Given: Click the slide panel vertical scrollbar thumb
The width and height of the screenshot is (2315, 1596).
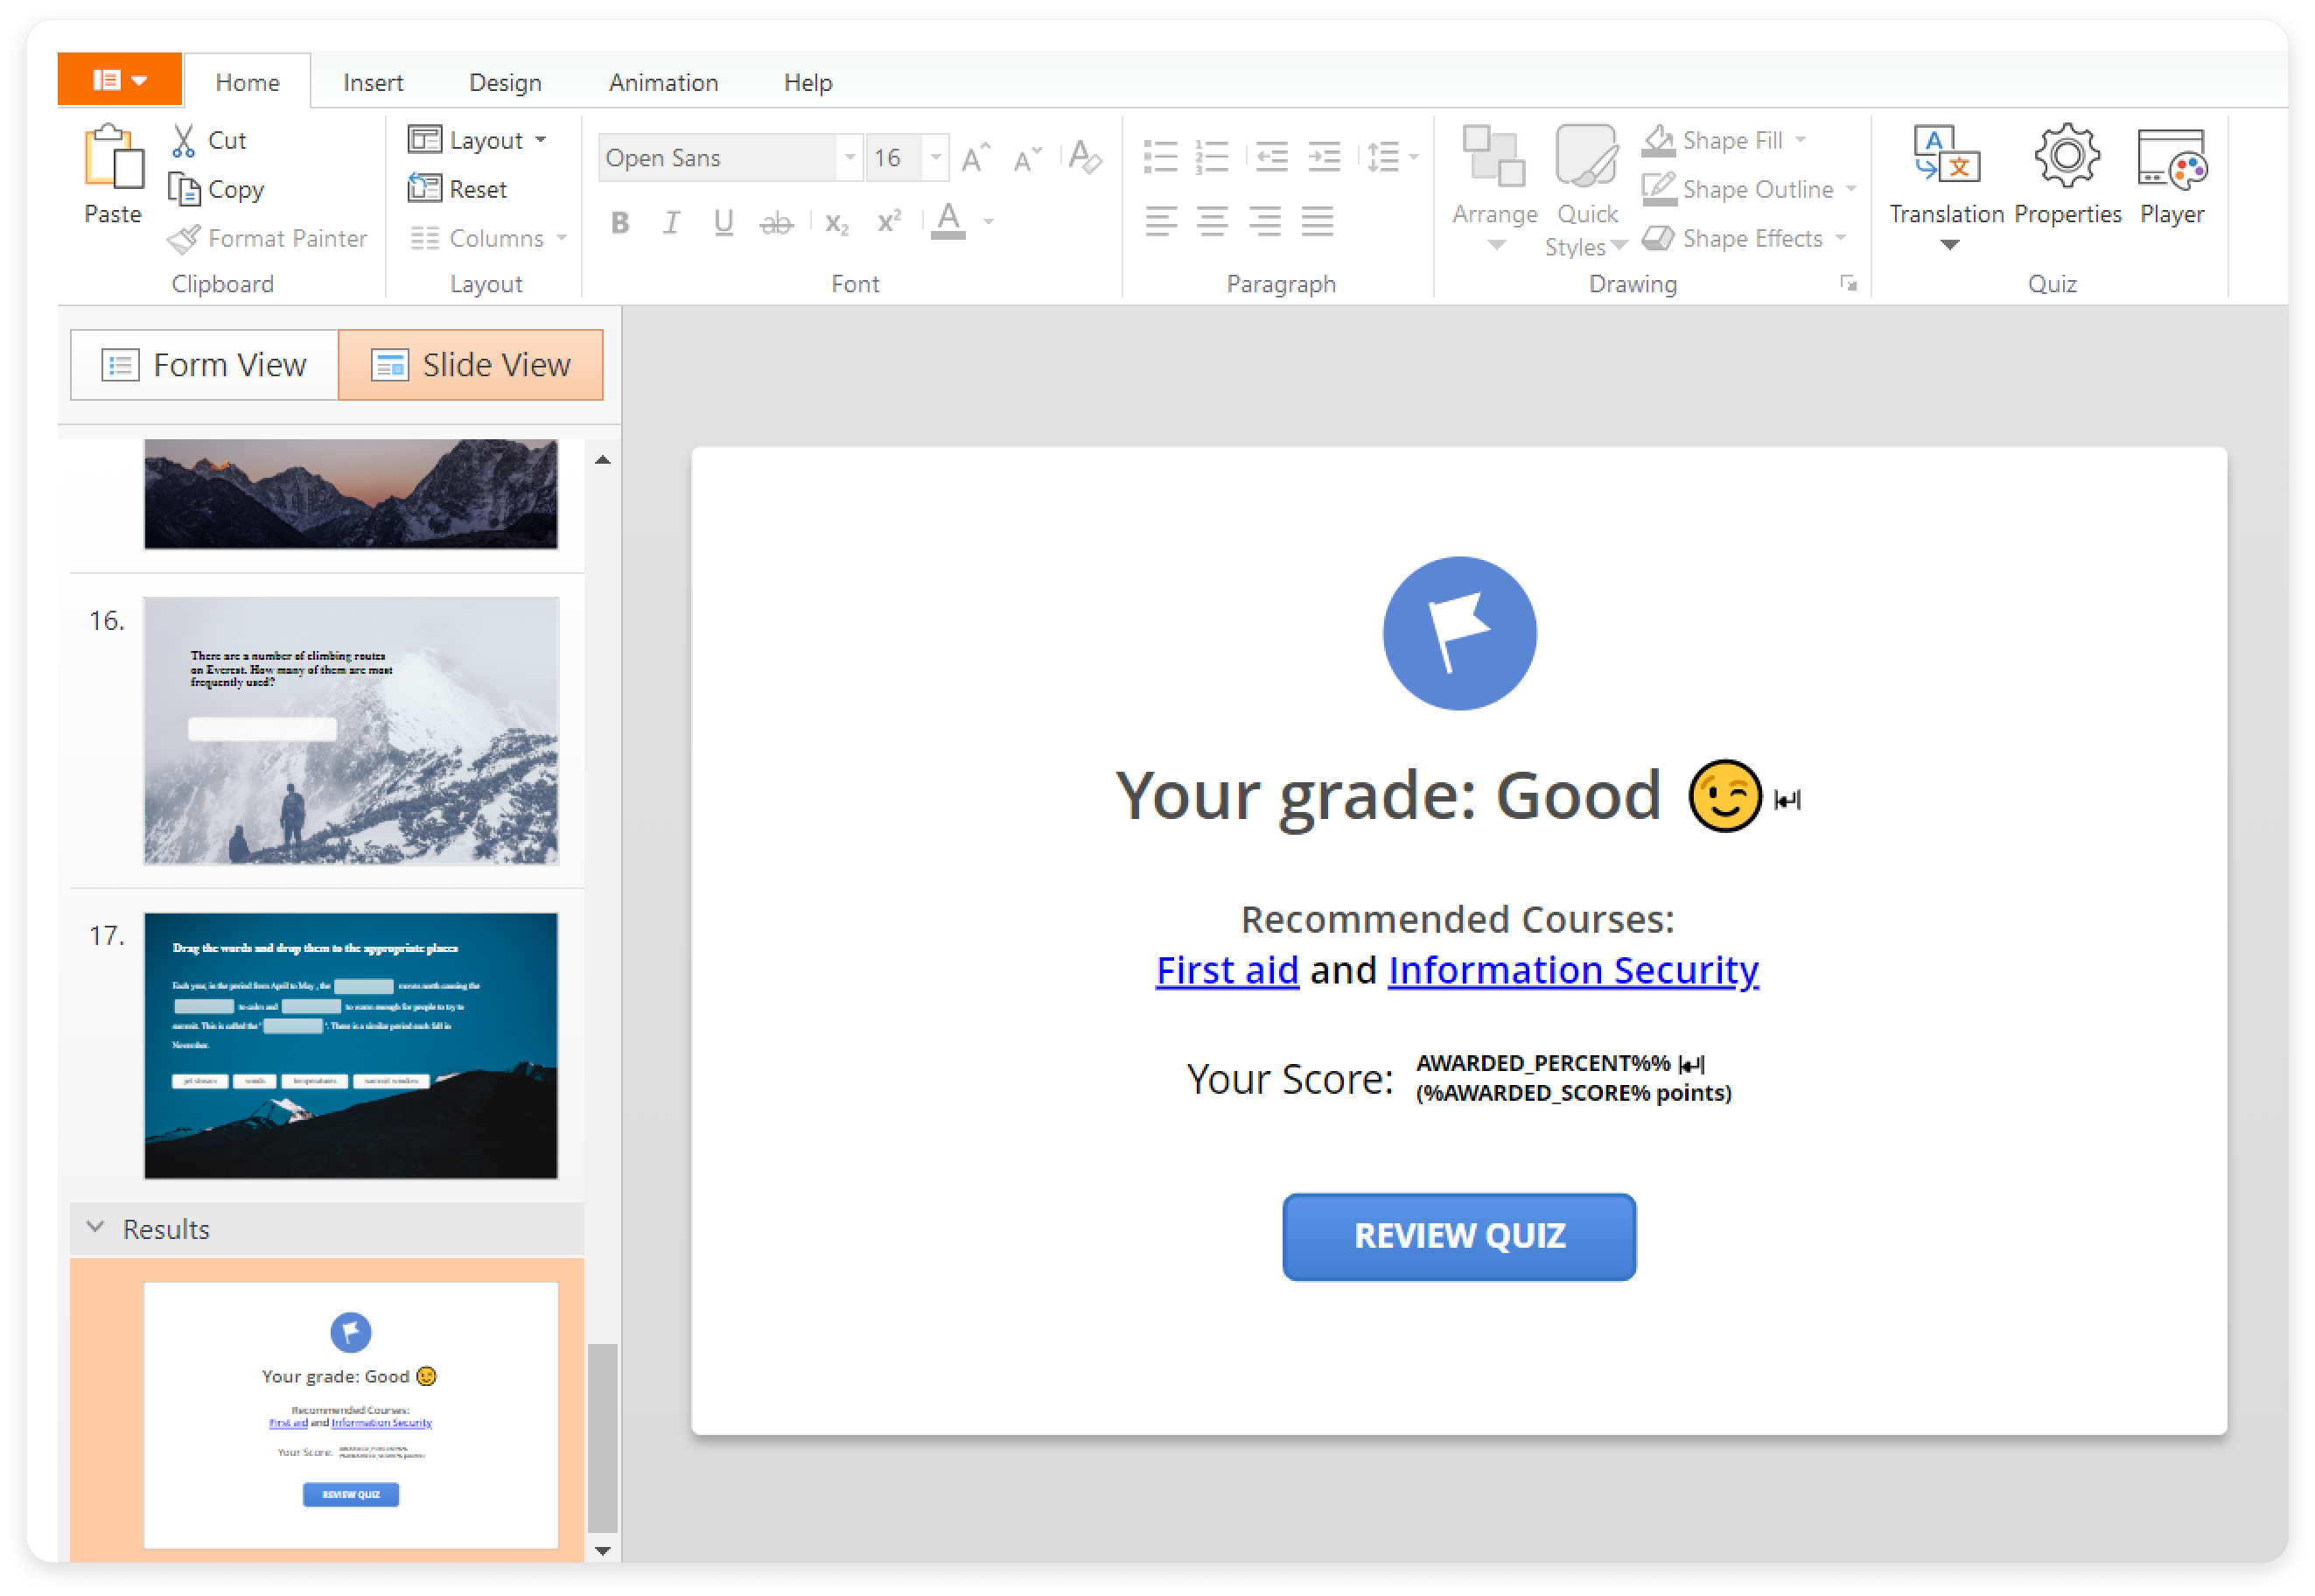Looking at the screenshot, I should click(x=602, y=1437).
